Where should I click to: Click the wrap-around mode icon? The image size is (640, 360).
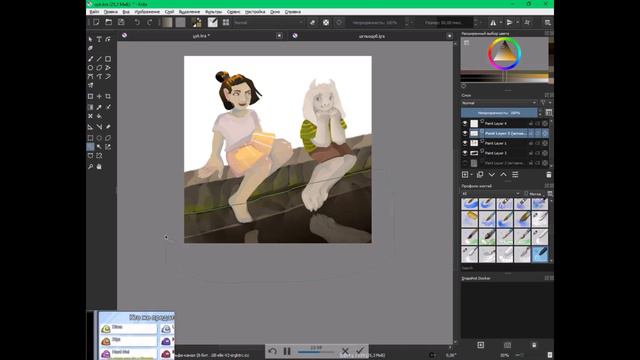[x=527, y=22]
